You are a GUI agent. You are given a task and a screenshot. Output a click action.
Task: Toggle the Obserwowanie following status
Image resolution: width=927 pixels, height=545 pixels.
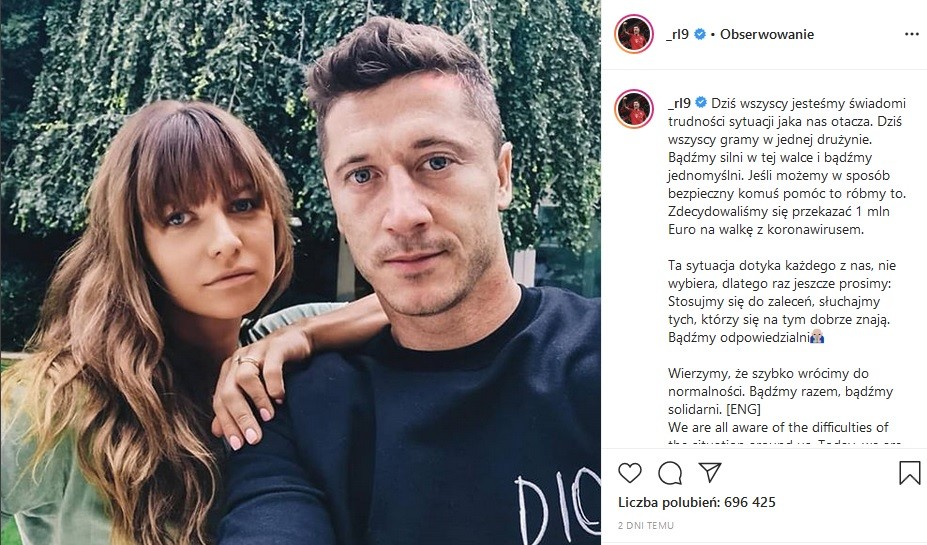pos(767,34)
